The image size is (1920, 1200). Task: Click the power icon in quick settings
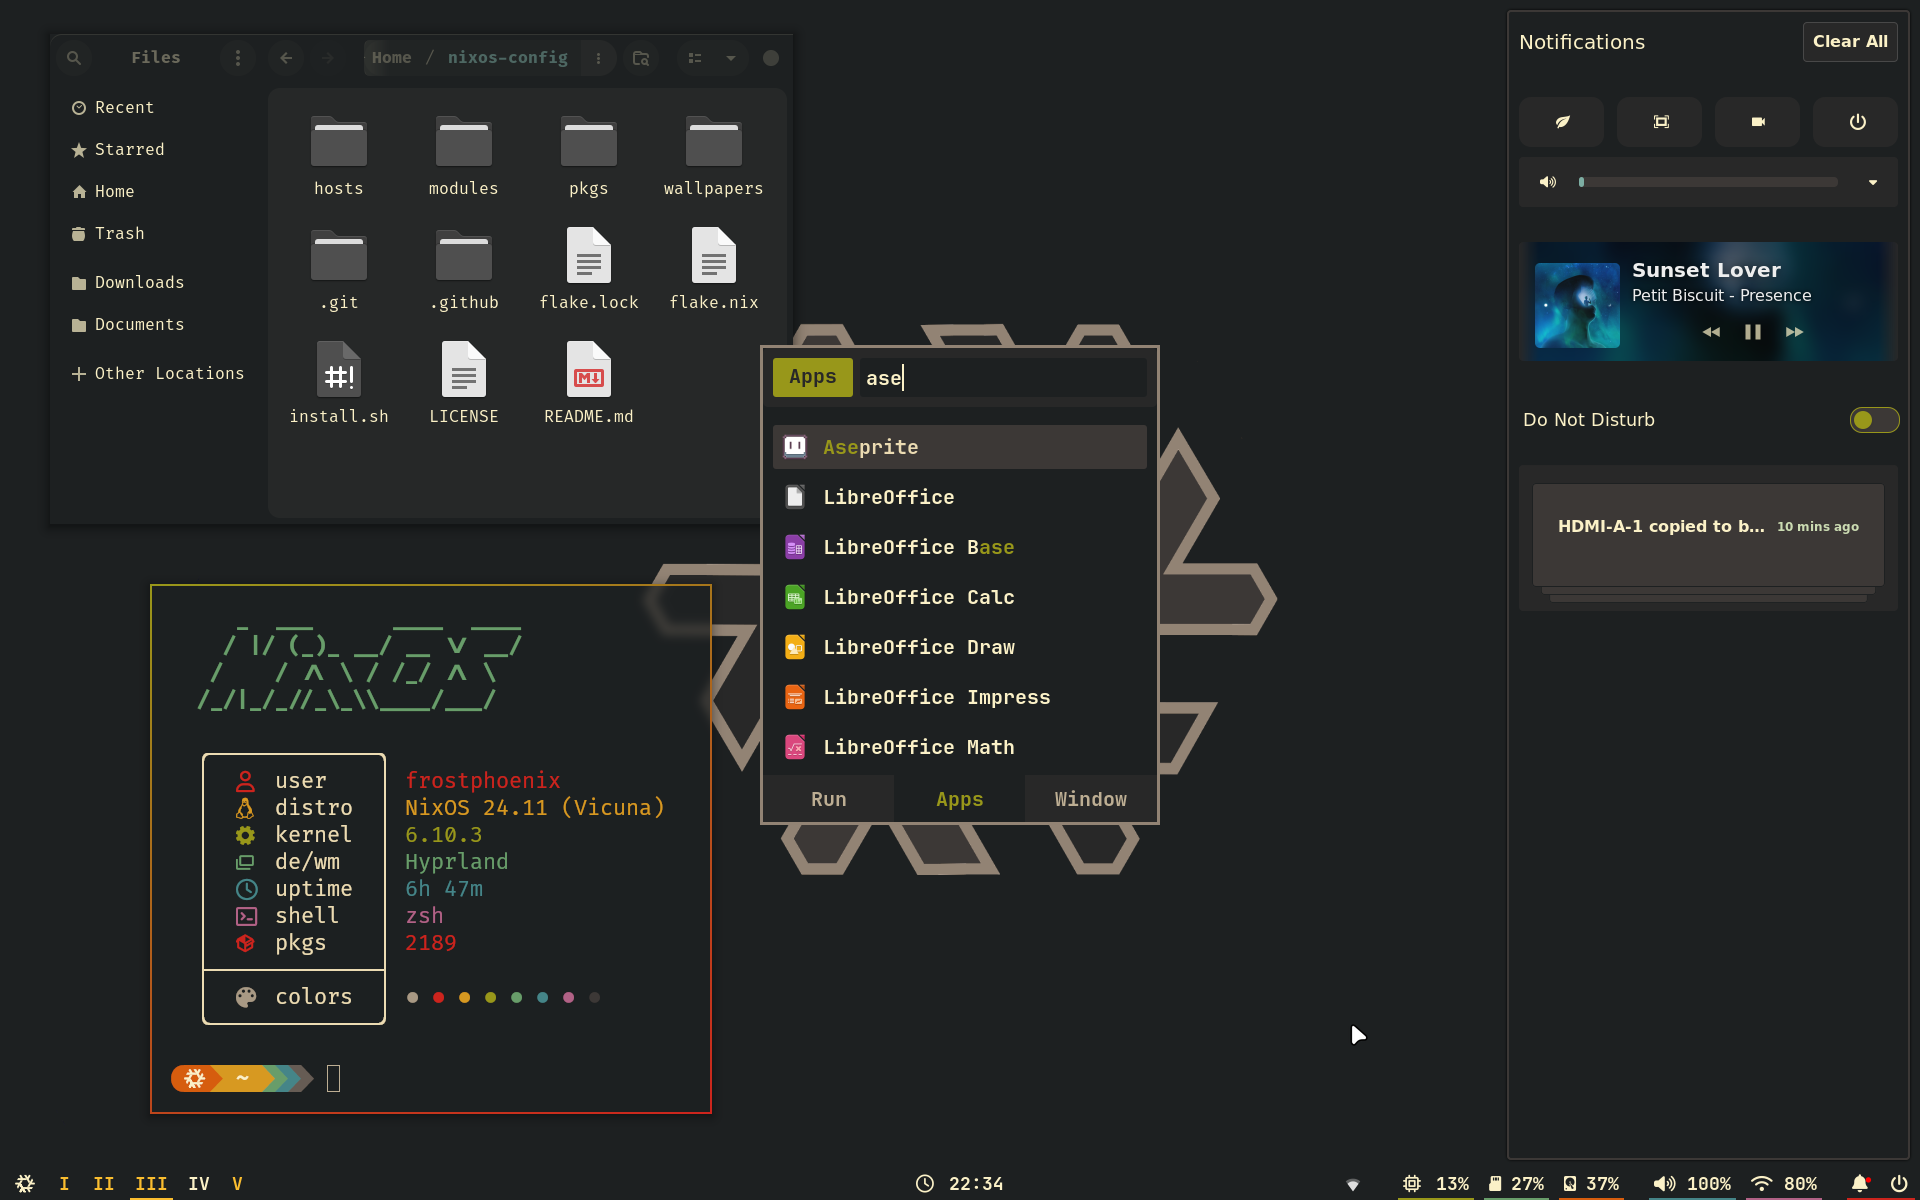(x=1857, y=122)
